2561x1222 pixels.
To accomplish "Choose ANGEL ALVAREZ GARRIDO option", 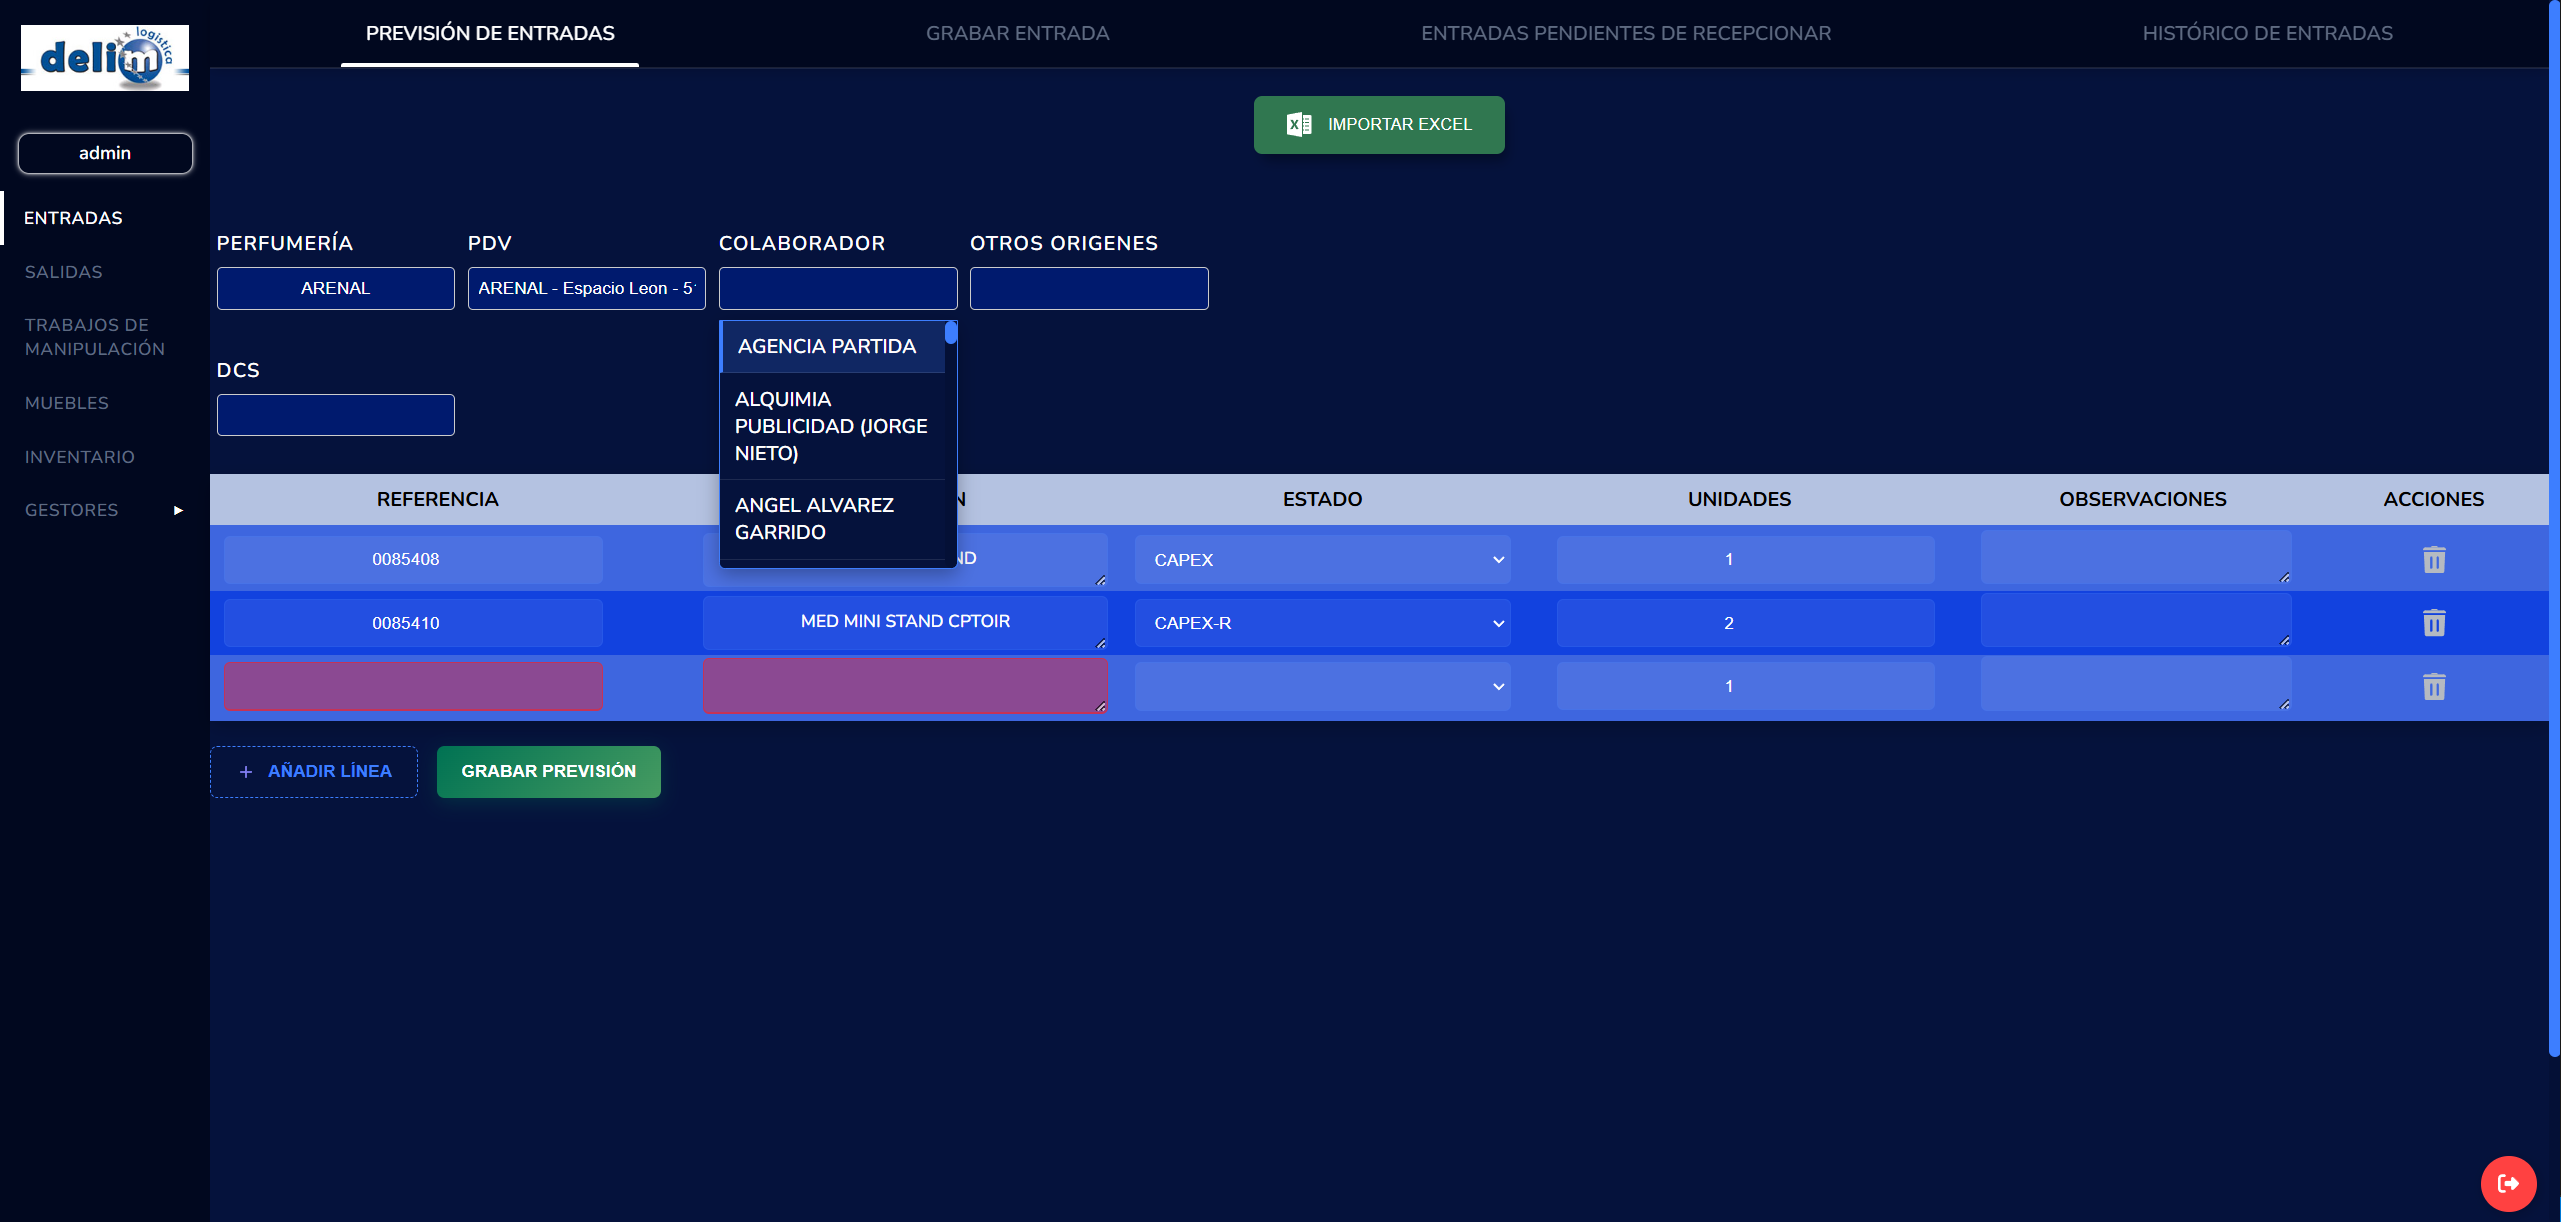I will click(814, 519).
